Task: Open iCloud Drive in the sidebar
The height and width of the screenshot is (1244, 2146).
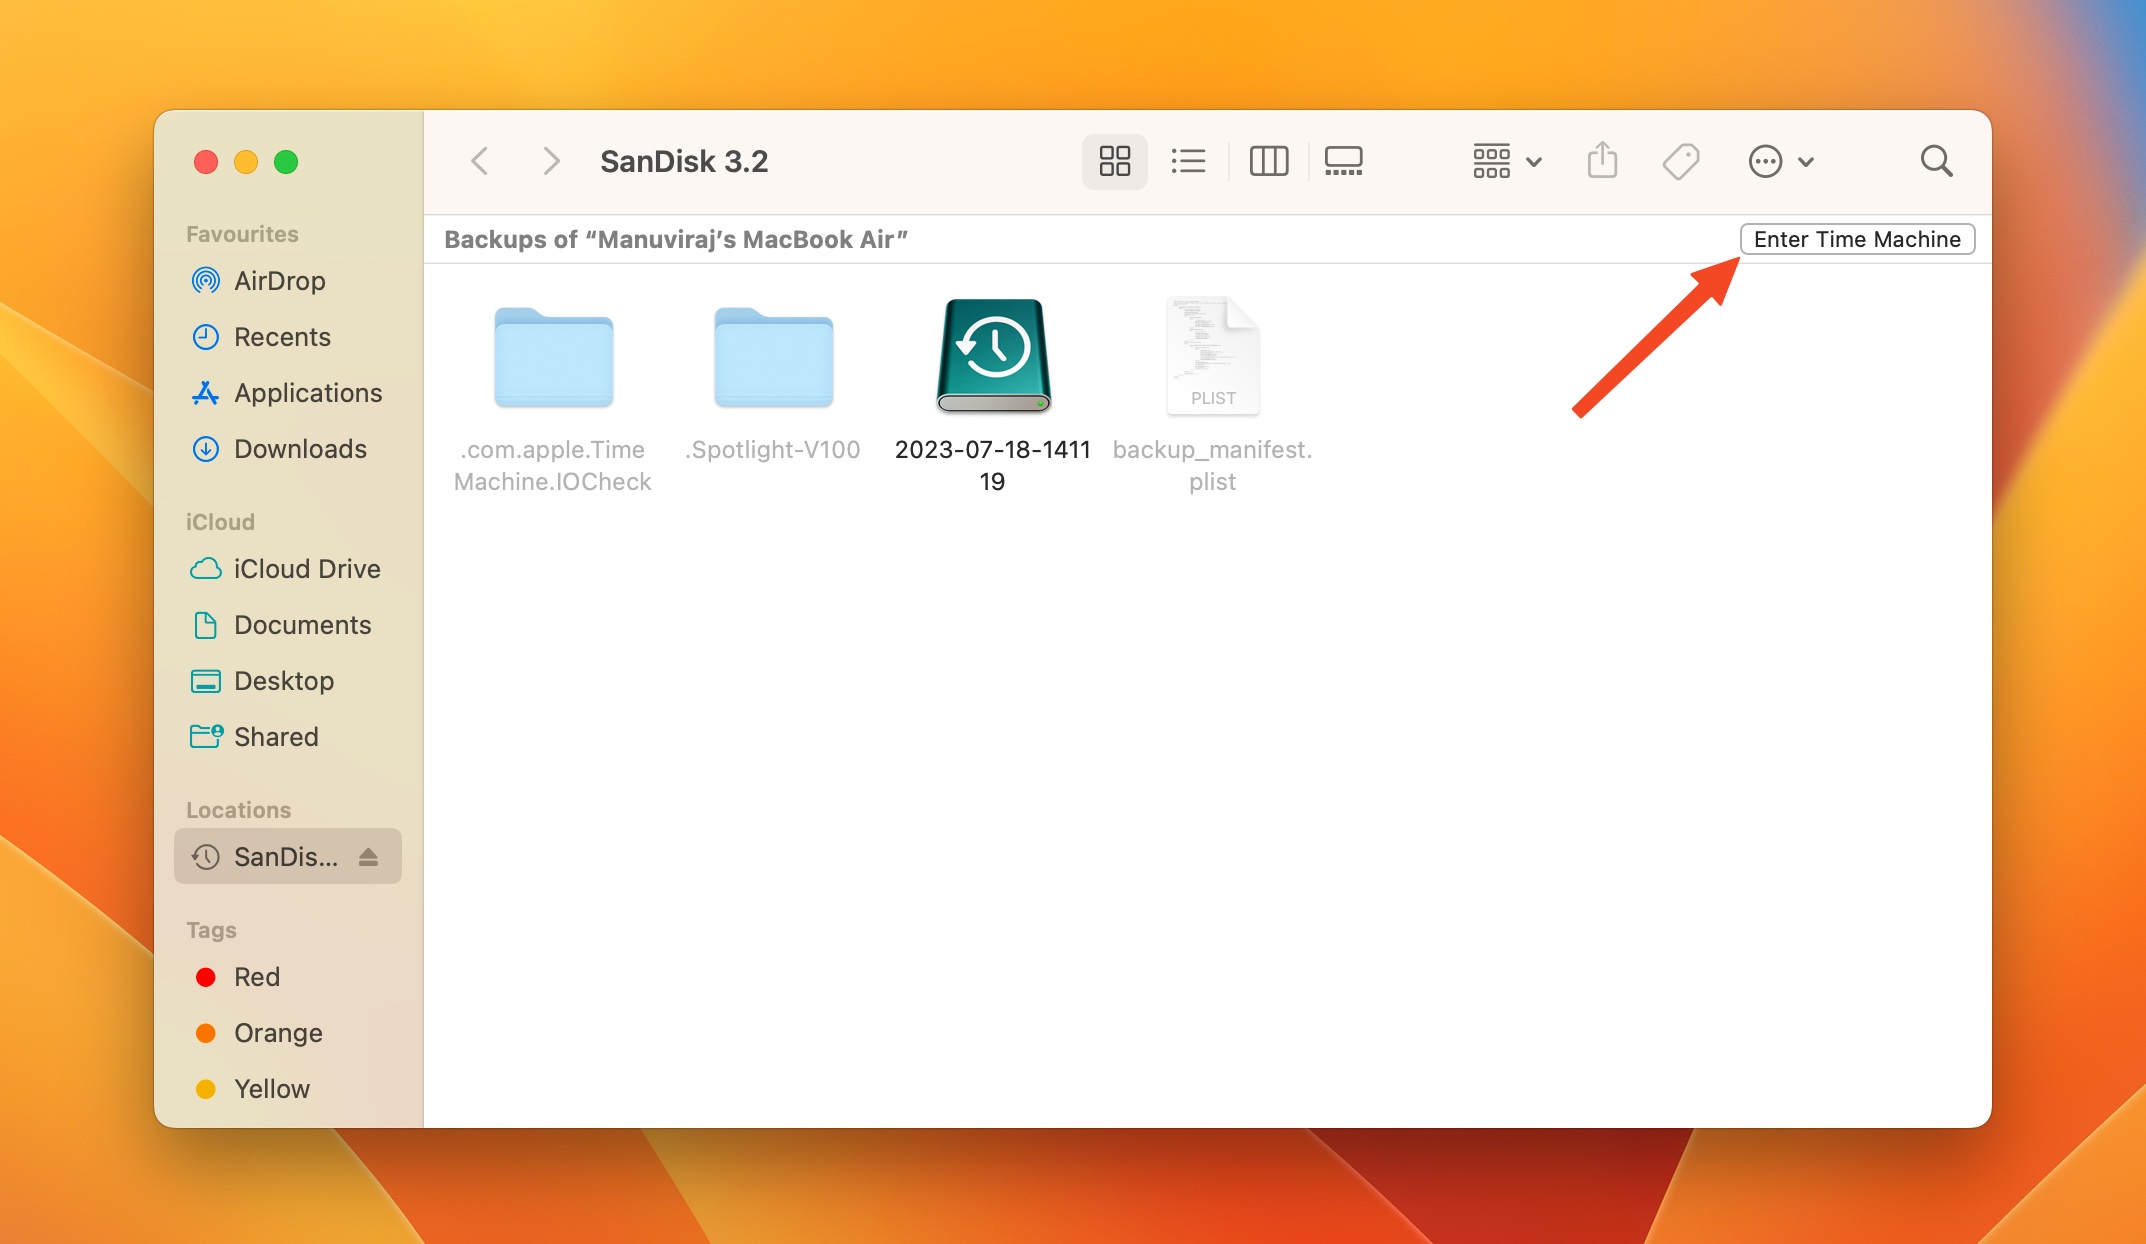Action: [288, 569]
